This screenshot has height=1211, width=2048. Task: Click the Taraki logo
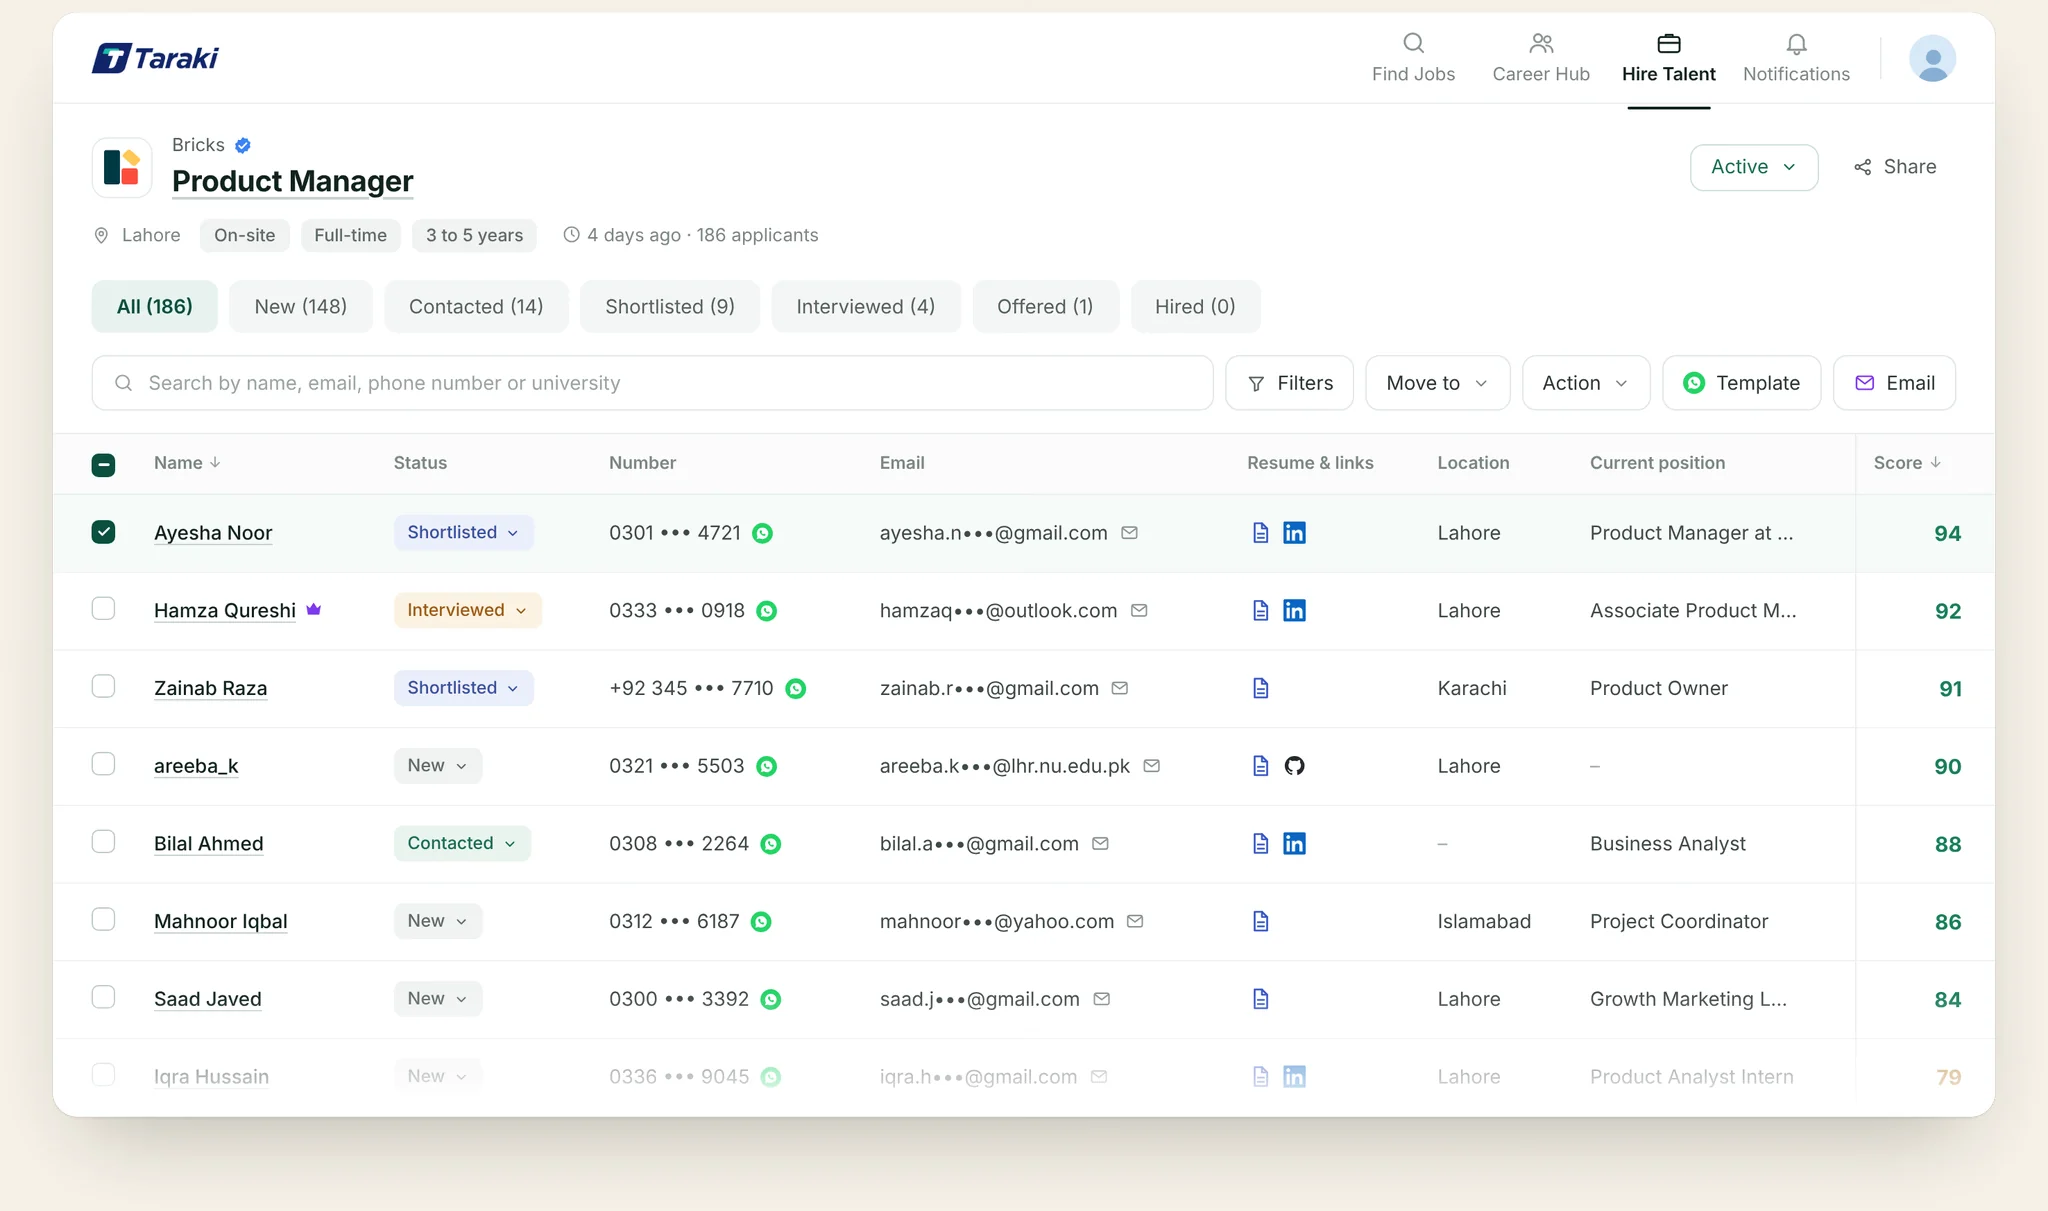tap(155, 58)
